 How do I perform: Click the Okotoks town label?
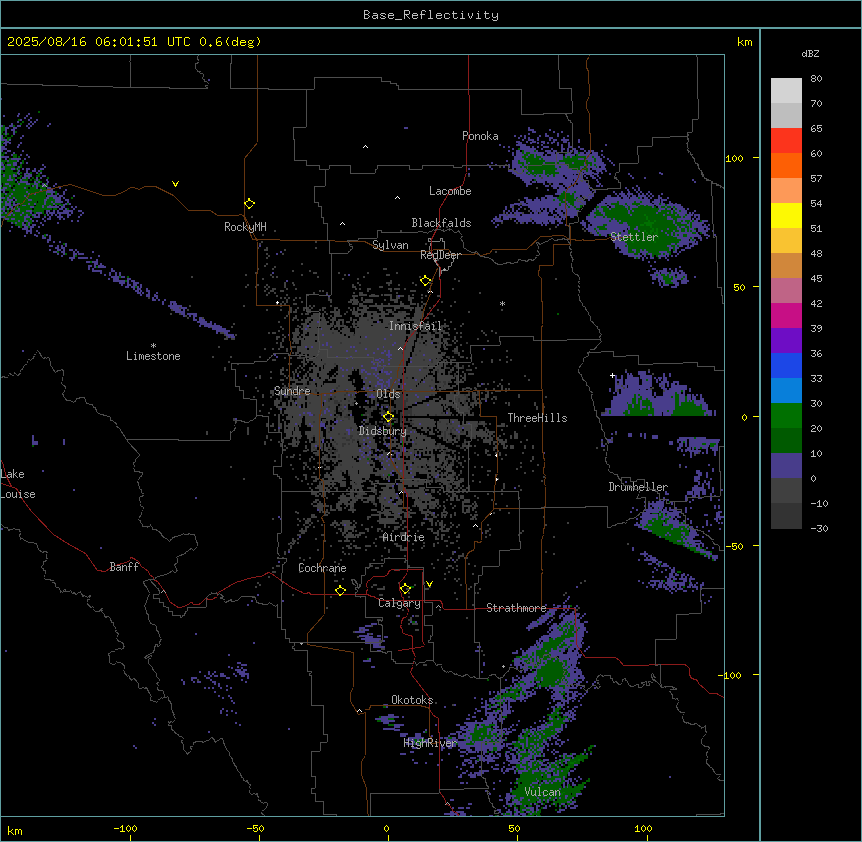pos(412,700)
